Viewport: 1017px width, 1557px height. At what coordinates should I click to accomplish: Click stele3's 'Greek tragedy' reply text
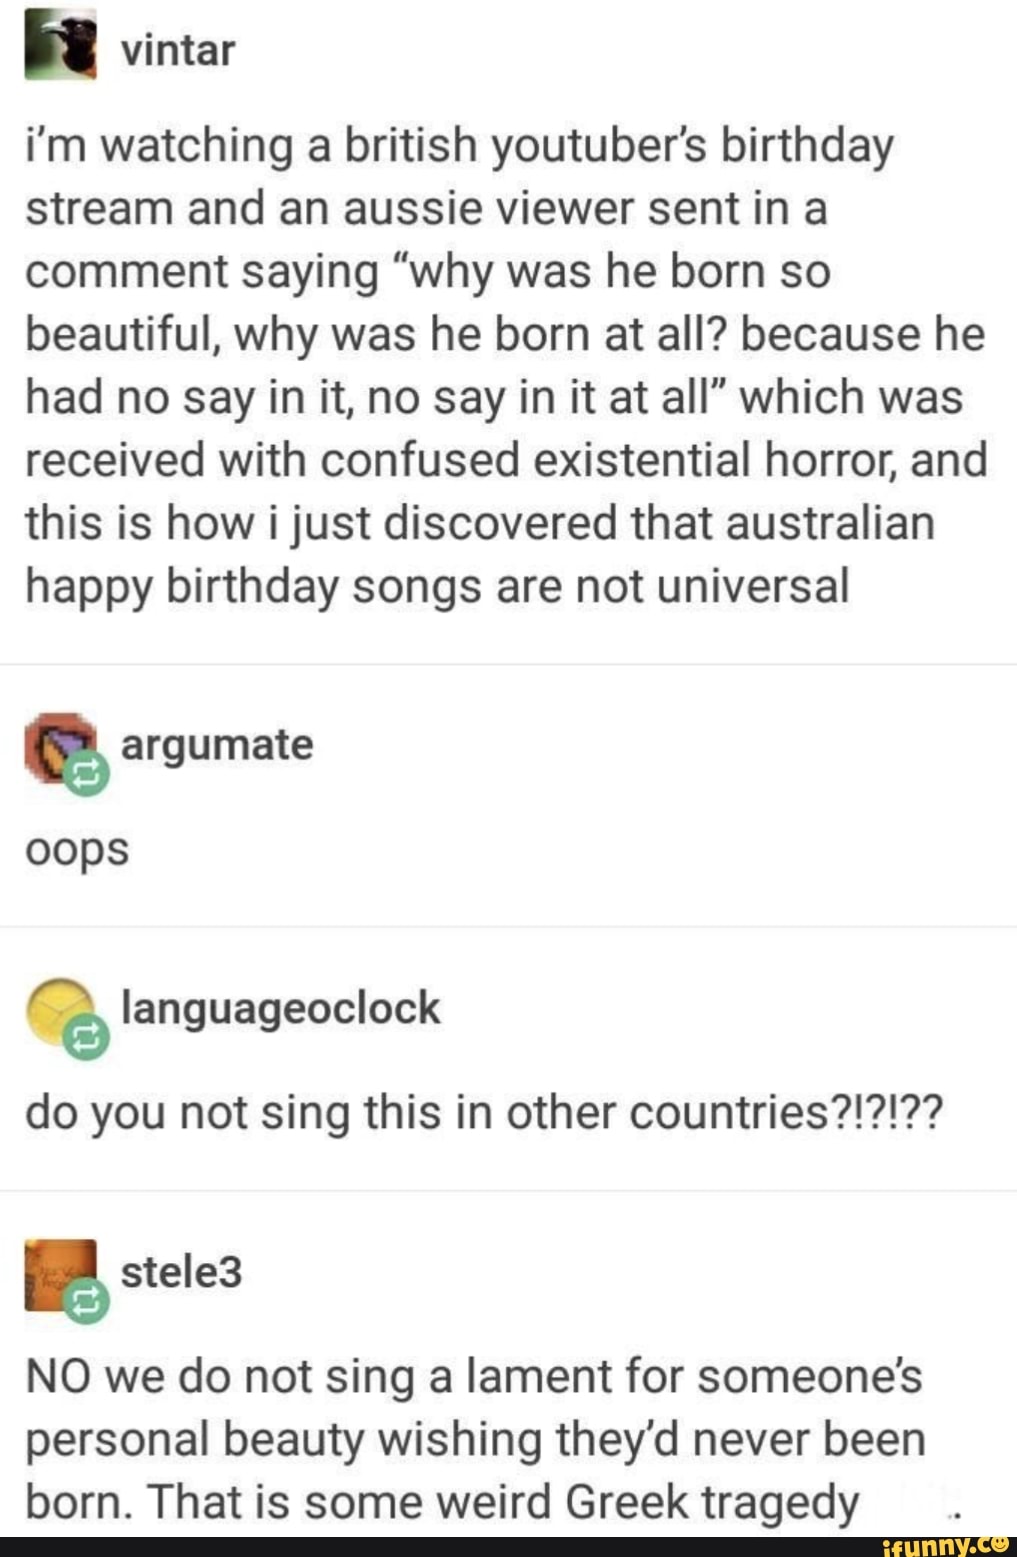click(x=475, y=1440)
